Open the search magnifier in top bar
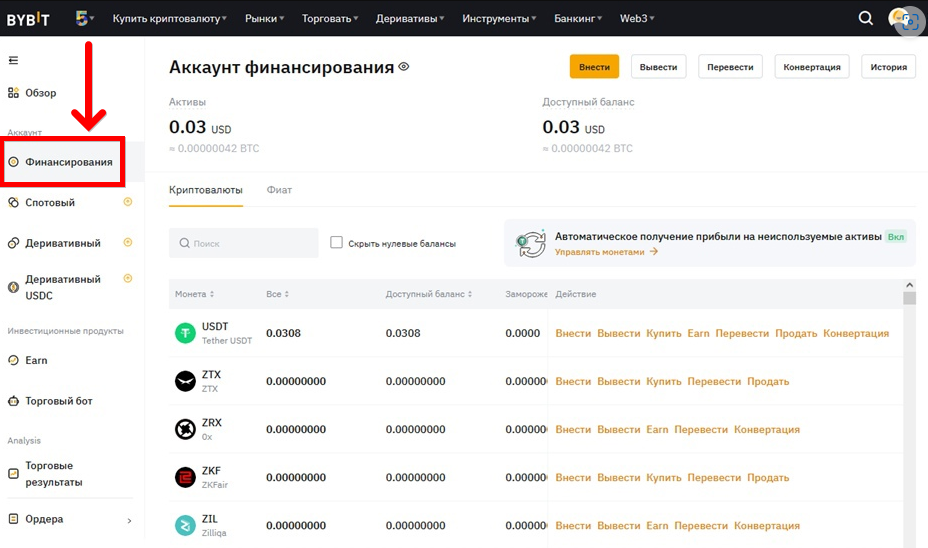The height and width of the screenshot is (548, 928). point(865,18)
